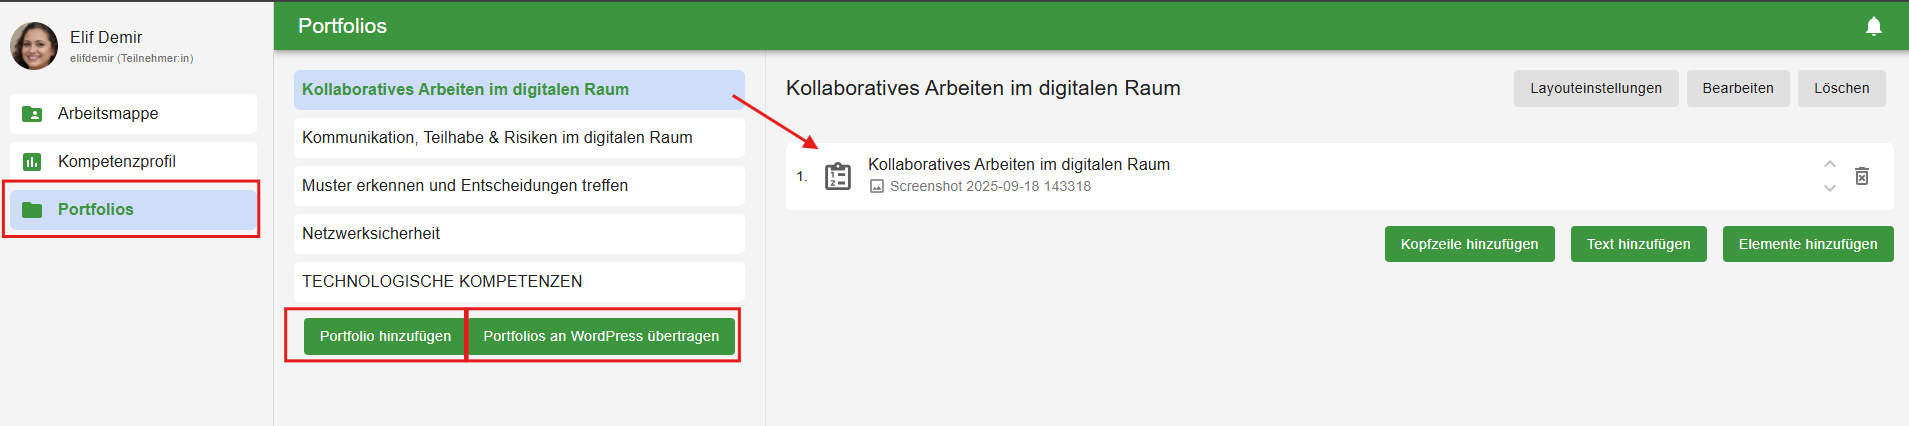
Task: Click the Arbeitsmappe folder icon
Action: coord(32,114)
